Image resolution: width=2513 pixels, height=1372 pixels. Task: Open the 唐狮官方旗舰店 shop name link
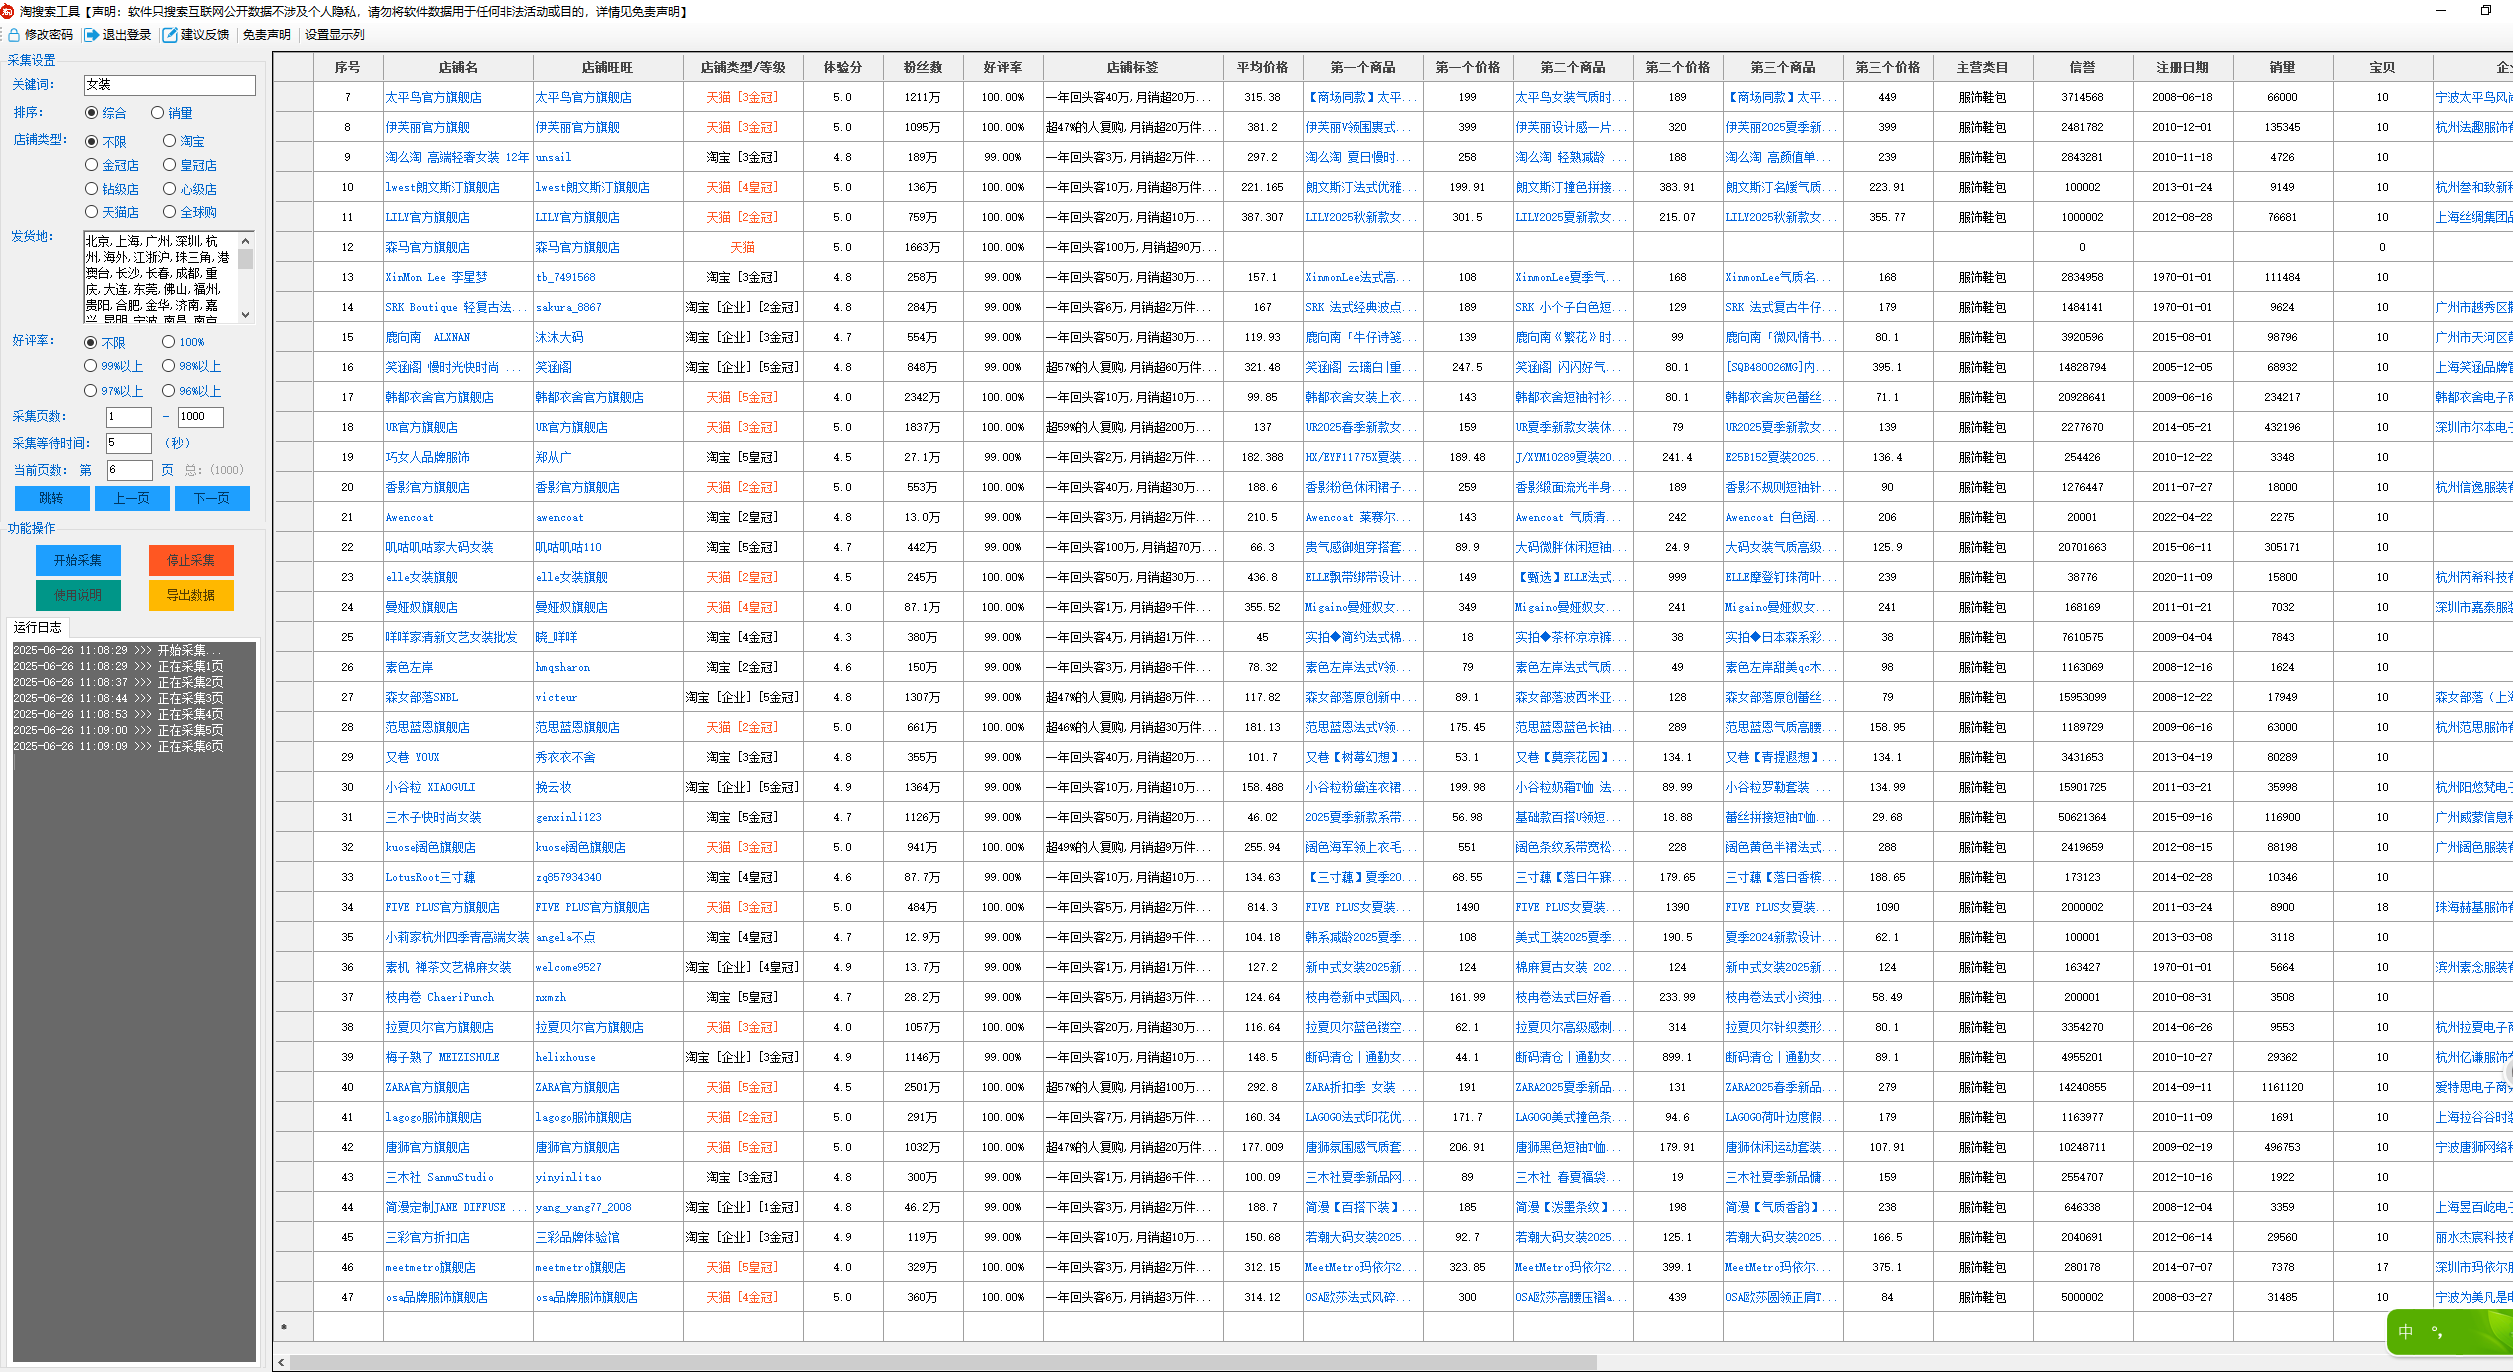pyautogui.click(x=428, y=1148)
